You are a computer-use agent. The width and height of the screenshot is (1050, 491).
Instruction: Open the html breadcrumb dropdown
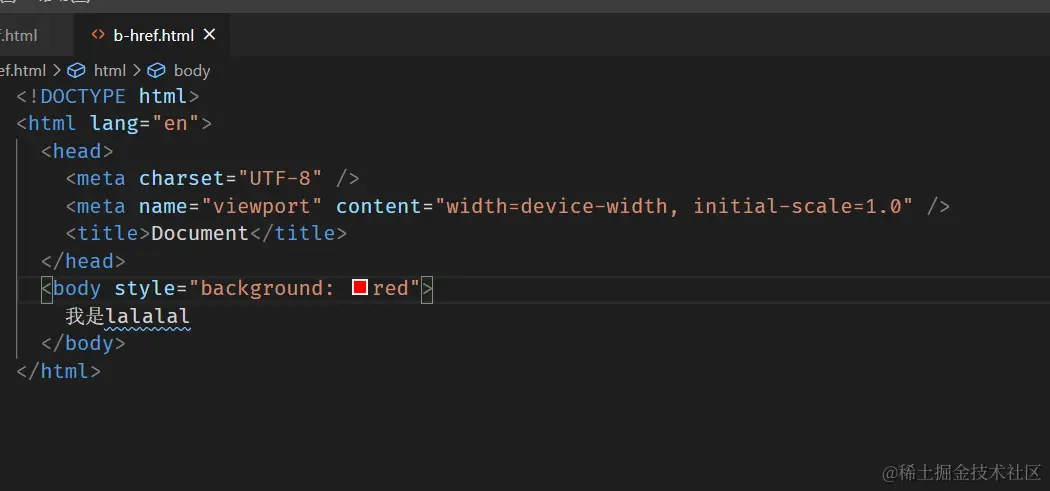(x=109, y=70)
